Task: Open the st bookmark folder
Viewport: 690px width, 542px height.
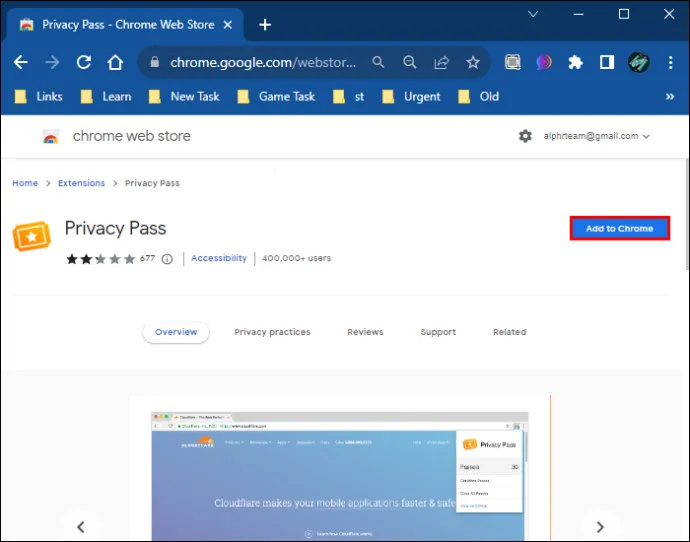Action: (349, 96)
